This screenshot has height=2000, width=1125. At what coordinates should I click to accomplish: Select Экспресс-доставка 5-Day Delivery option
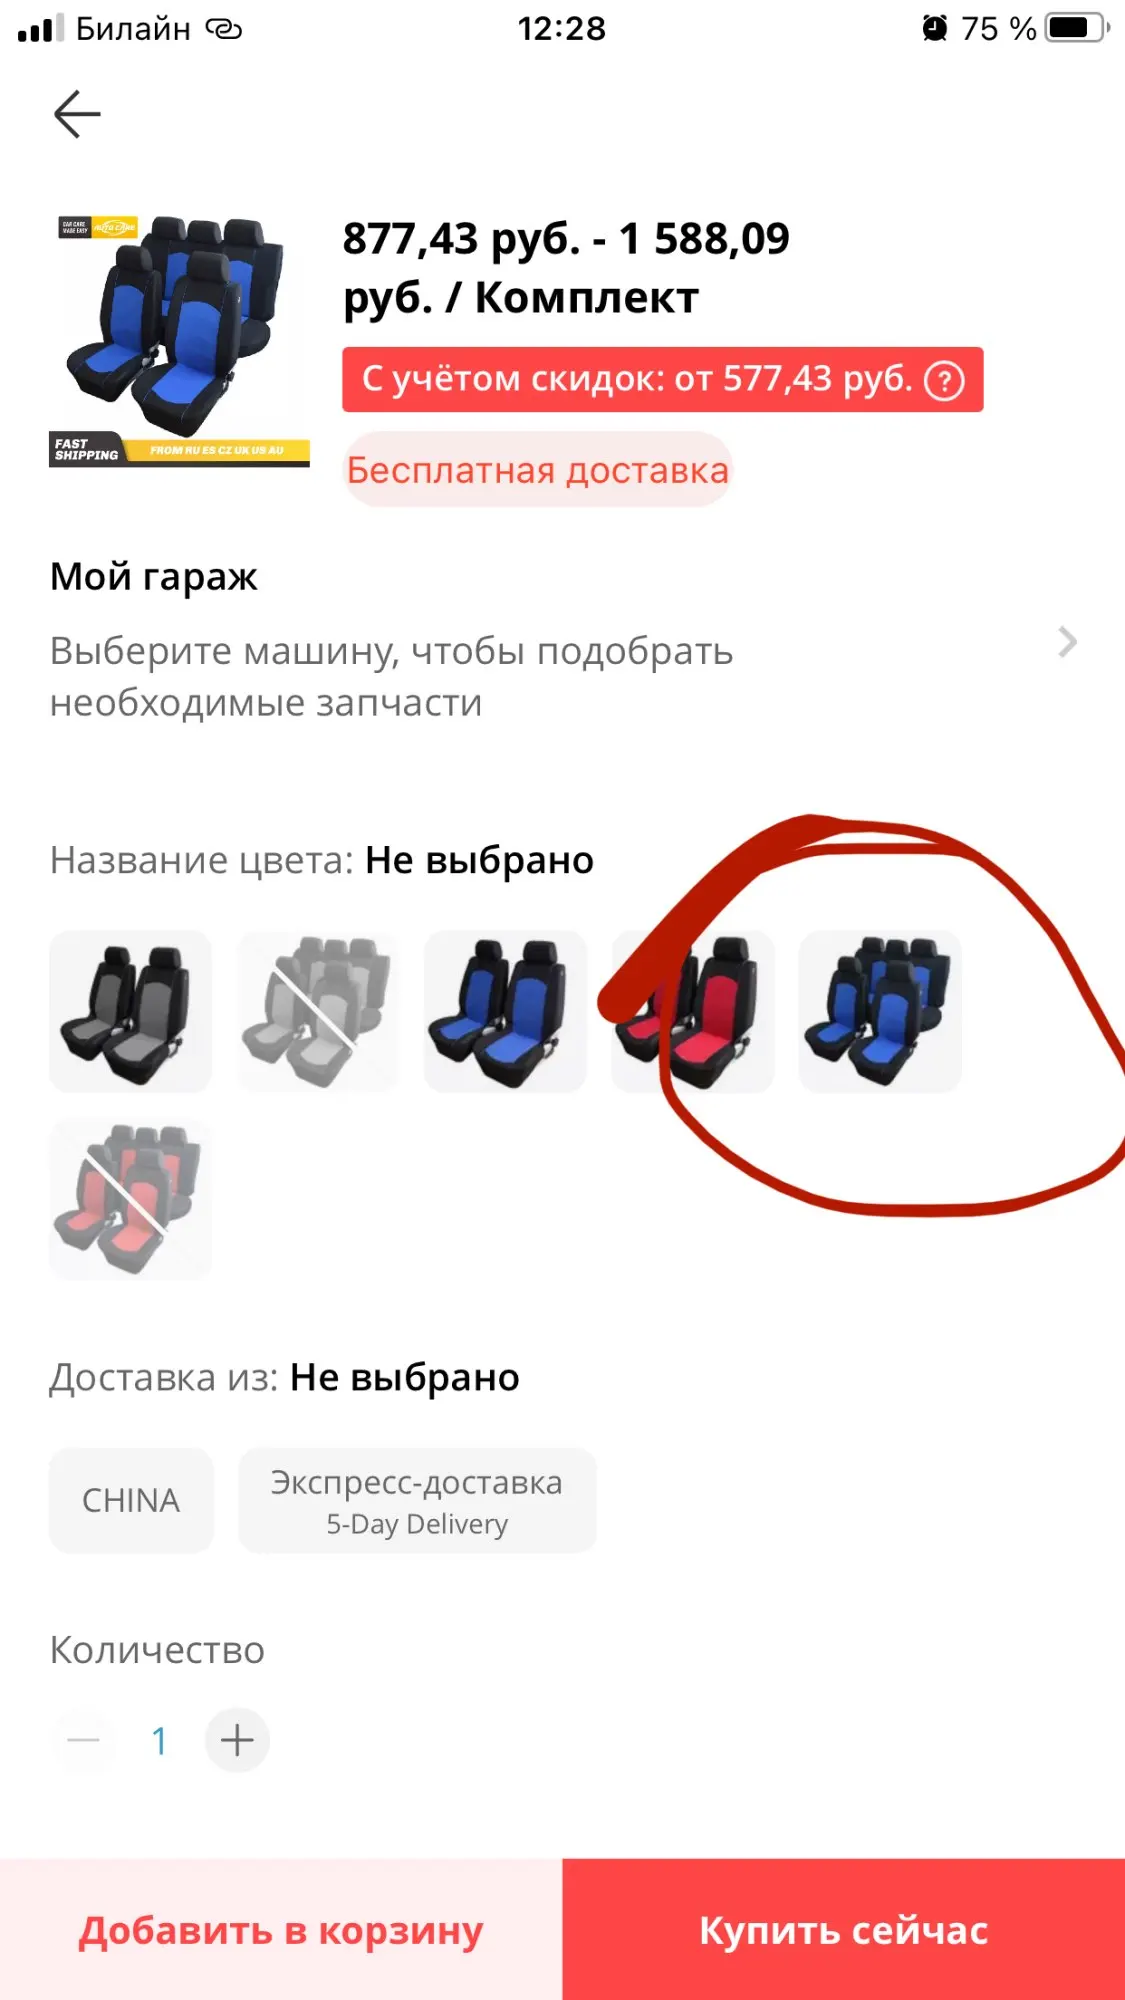417,1500
